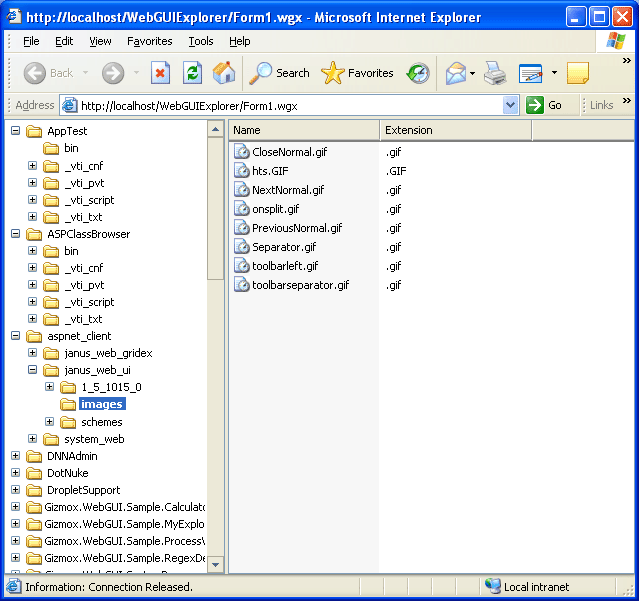Expand the system_web folder
The image size is (639, 601).
[33, 439]
